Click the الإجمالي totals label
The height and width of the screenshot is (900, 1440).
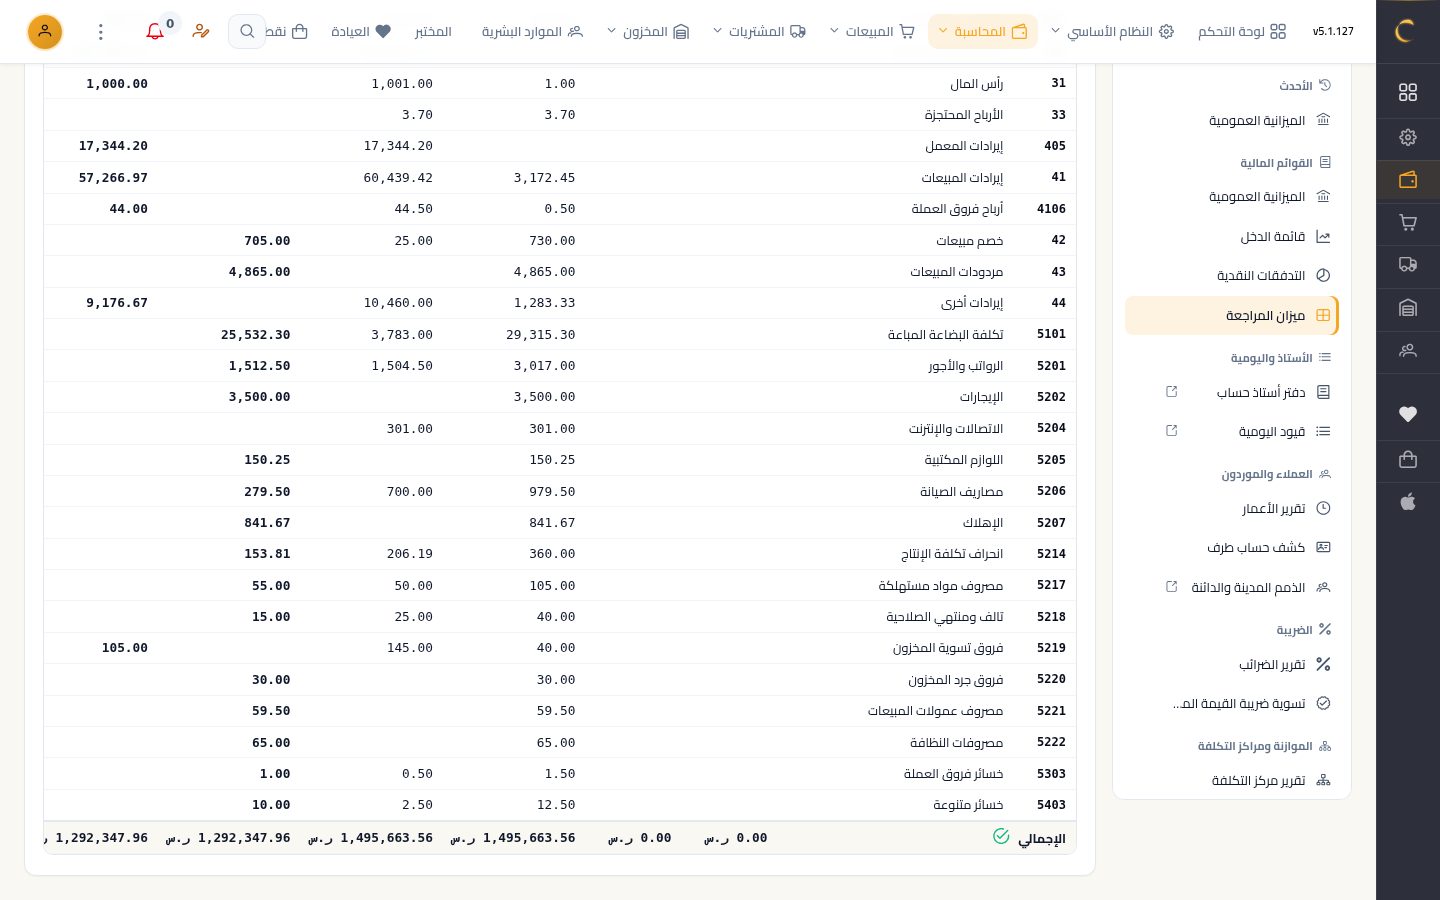pos(1041,839)
